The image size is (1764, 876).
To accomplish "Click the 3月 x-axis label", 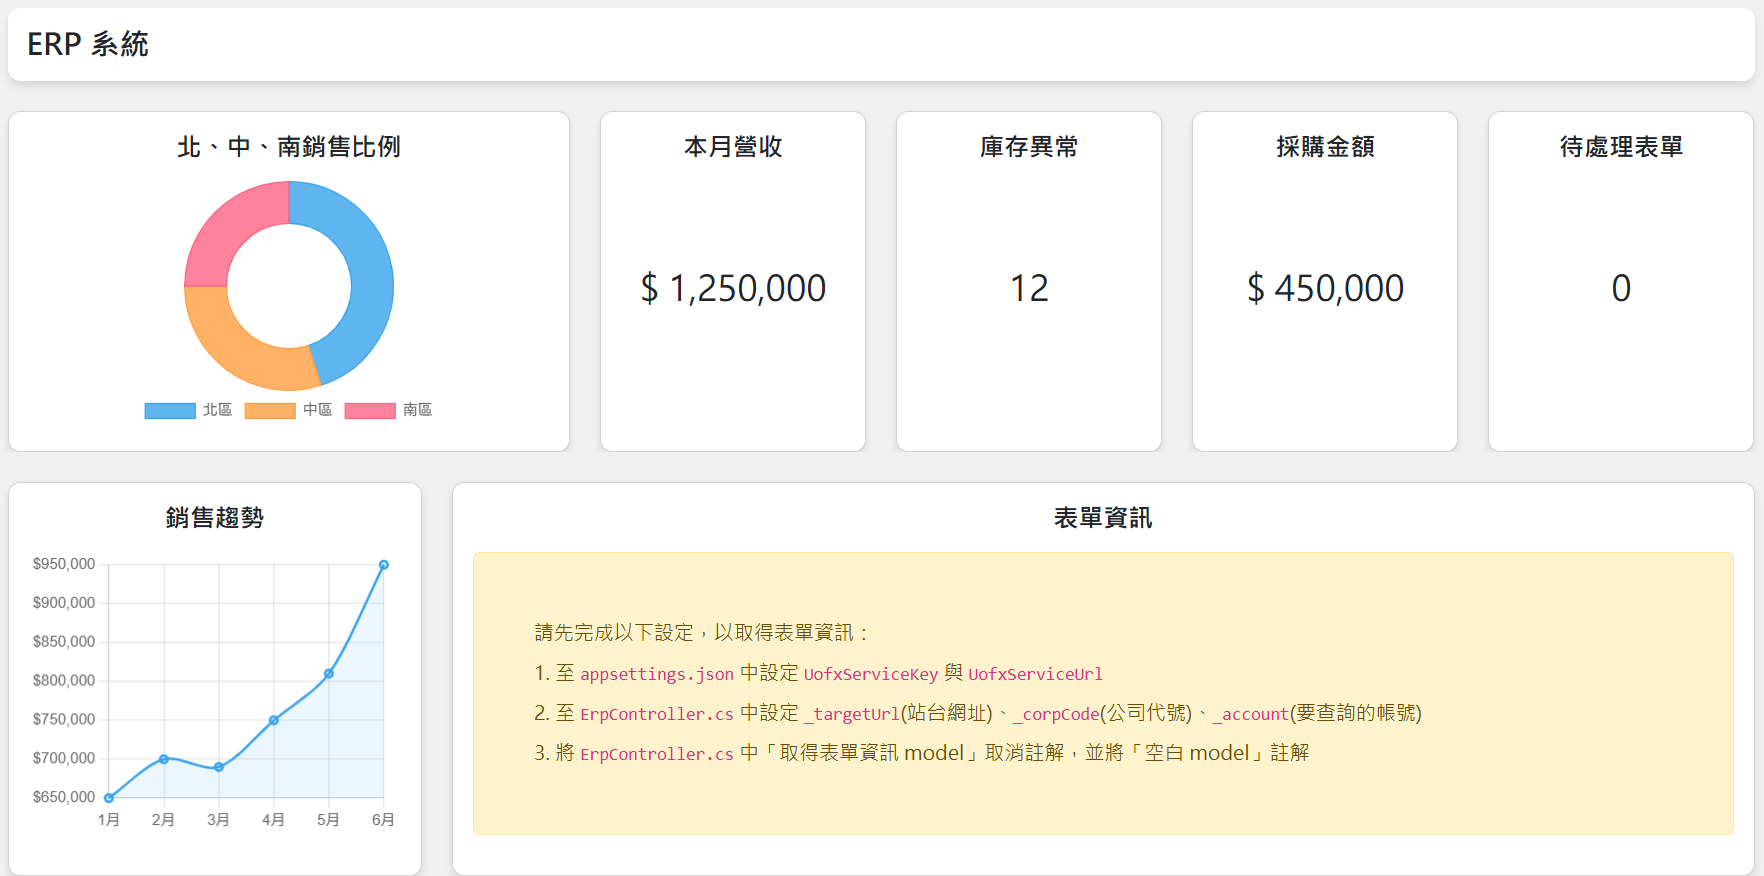I will 218,820.
